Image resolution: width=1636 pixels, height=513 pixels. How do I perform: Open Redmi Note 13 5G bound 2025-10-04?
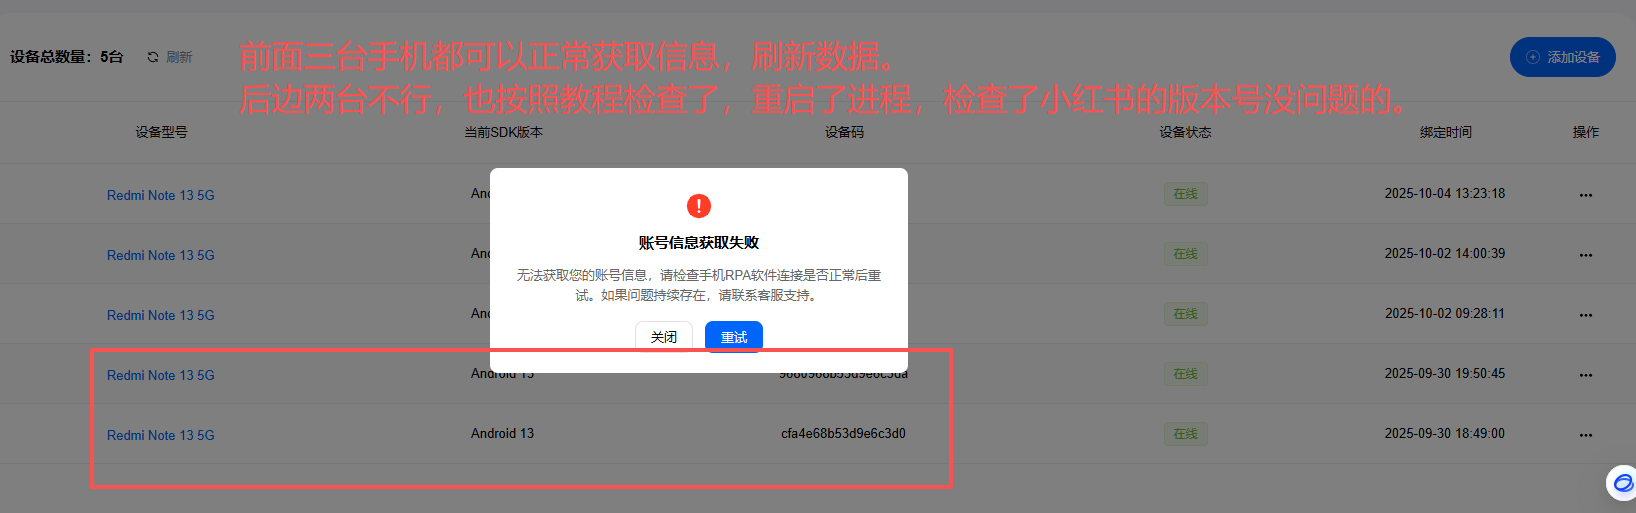(161, 195)
